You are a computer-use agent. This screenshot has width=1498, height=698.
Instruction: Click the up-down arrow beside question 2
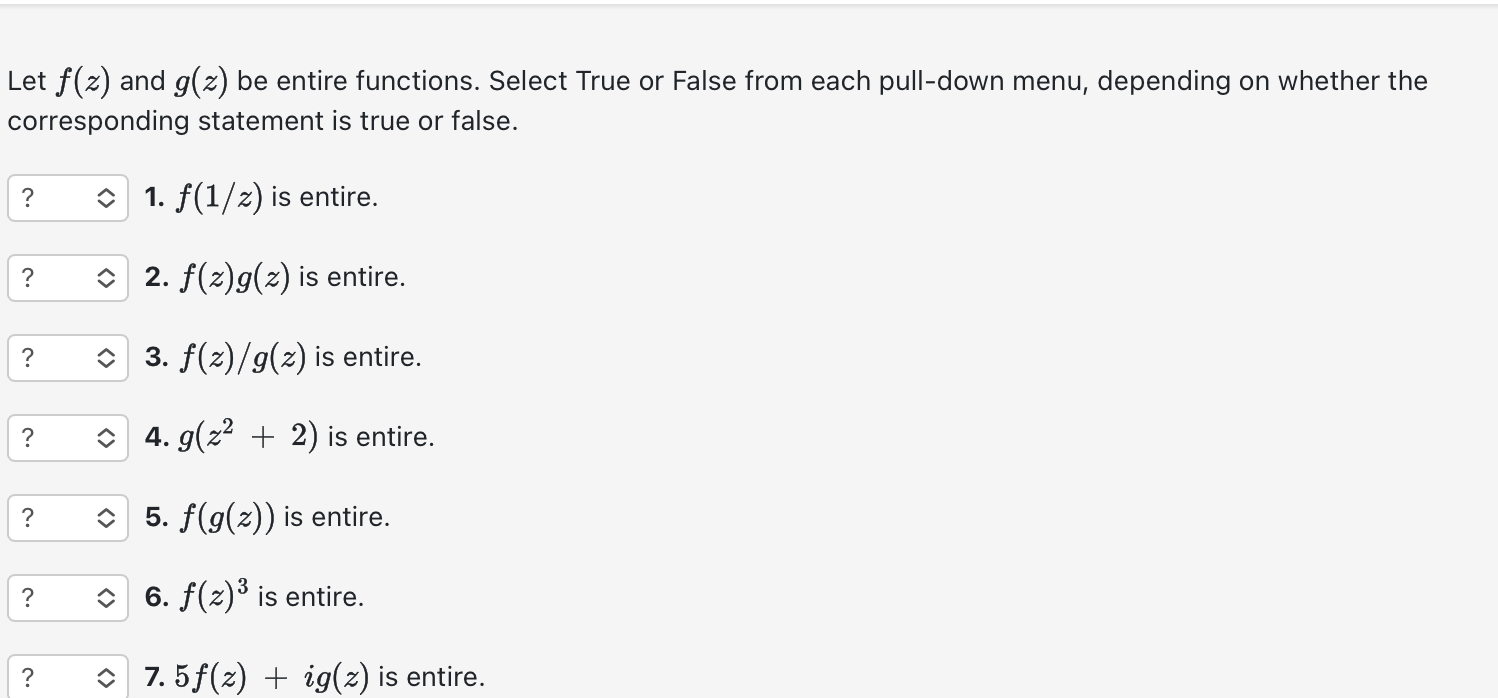(x=106, y=277)
